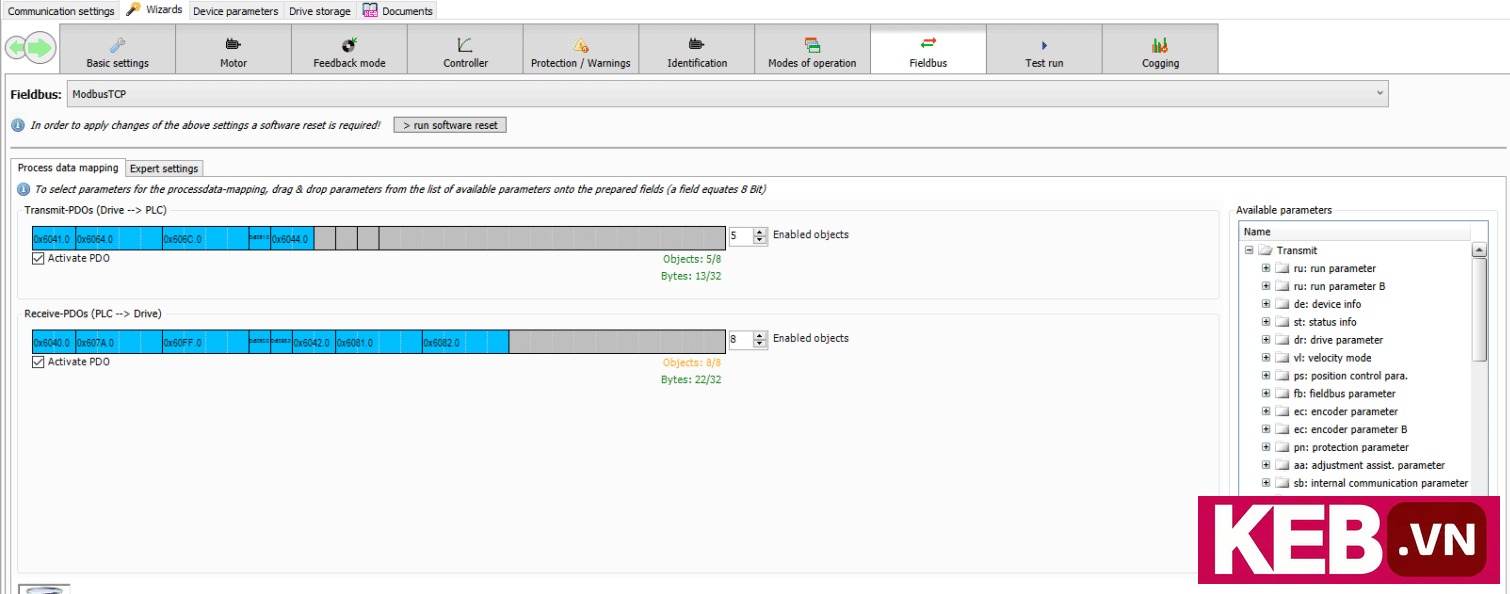
Task: Switch to the Communication settings tab
Action: tap(61, 11)
